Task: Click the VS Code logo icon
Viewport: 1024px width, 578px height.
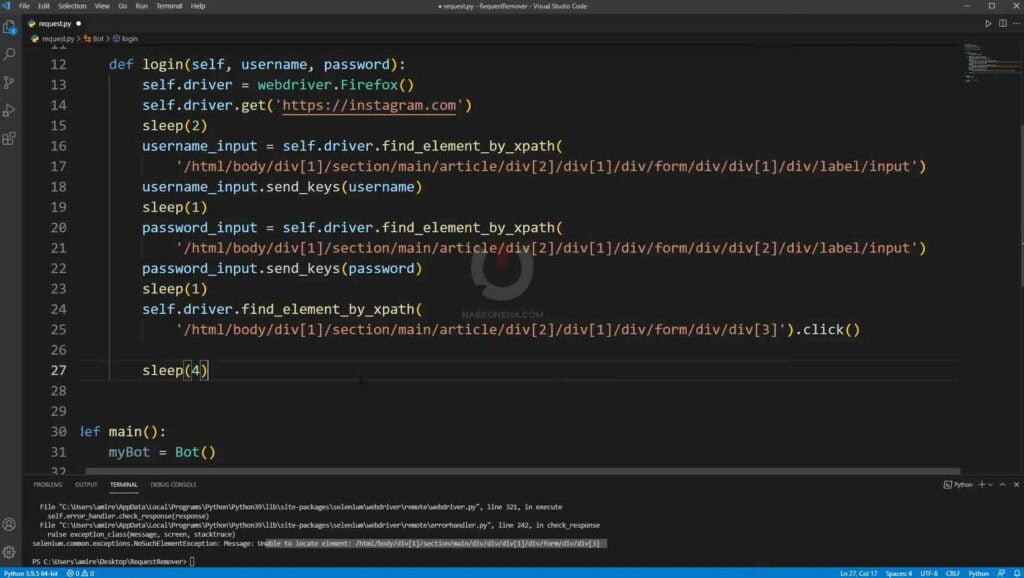Action: [x=7, y=6]
